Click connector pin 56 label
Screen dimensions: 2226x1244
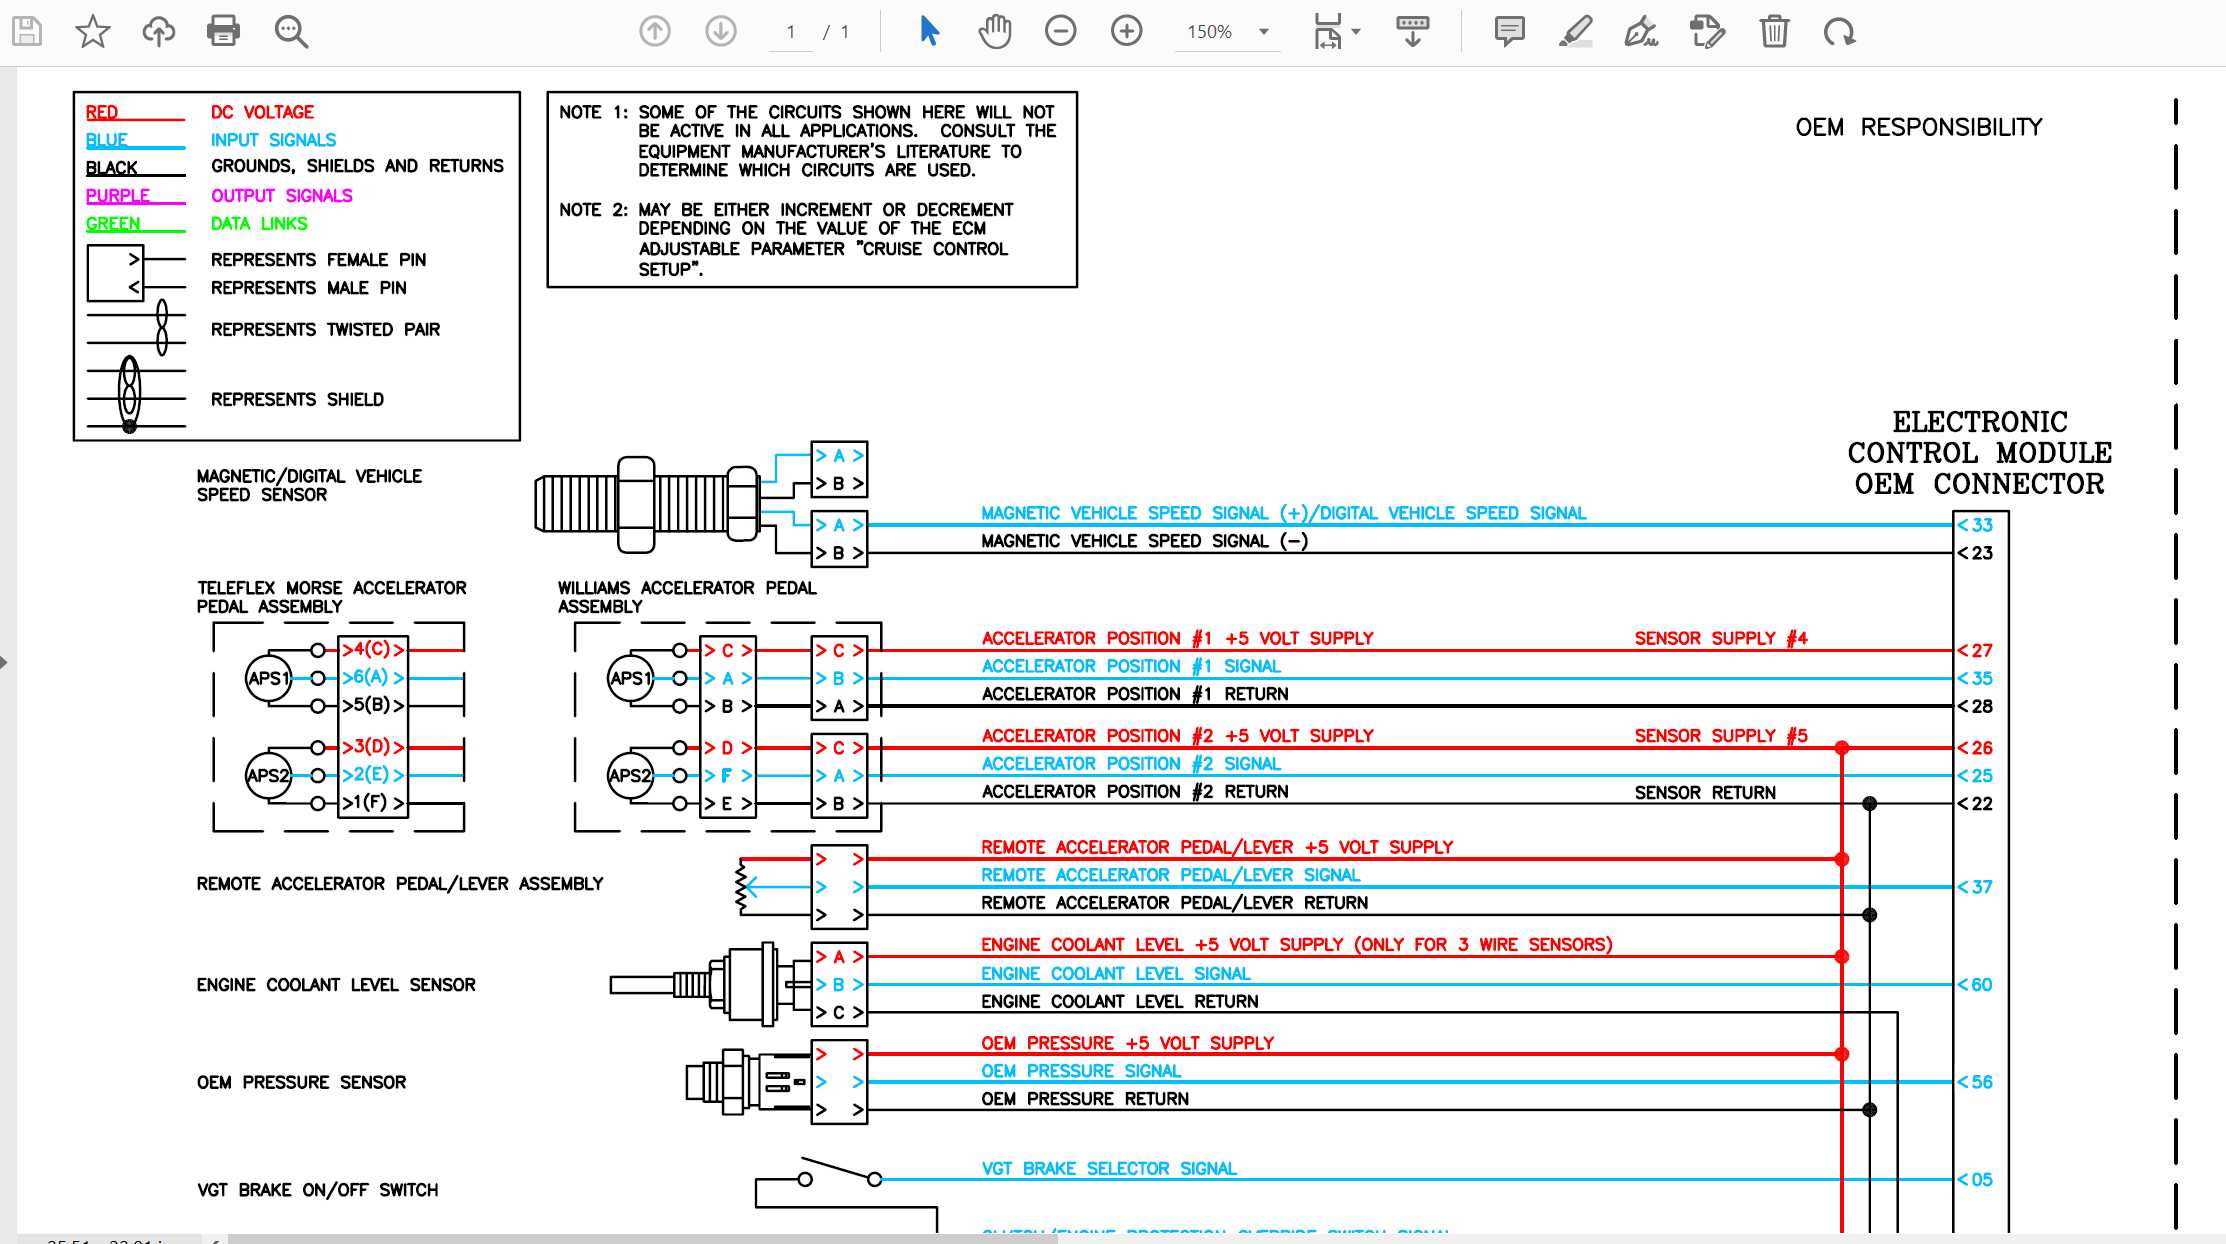[1976, 1082]
